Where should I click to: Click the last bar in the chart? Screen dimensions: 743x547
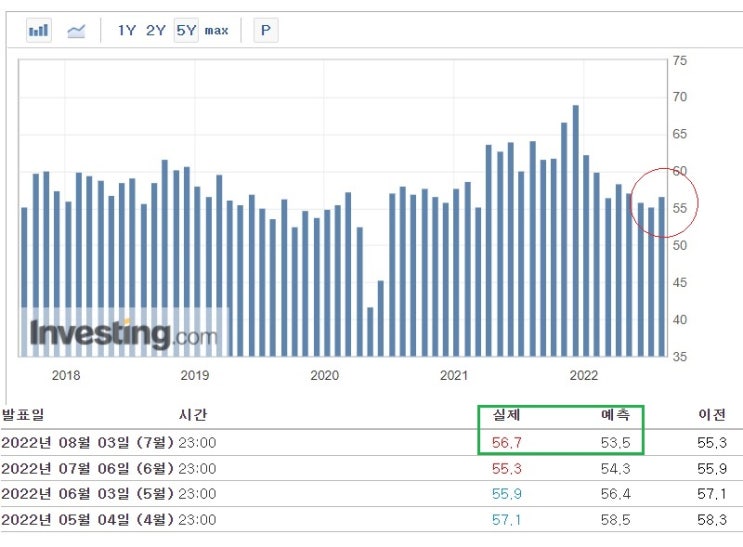pyautogui.click(x=661, y=276)
